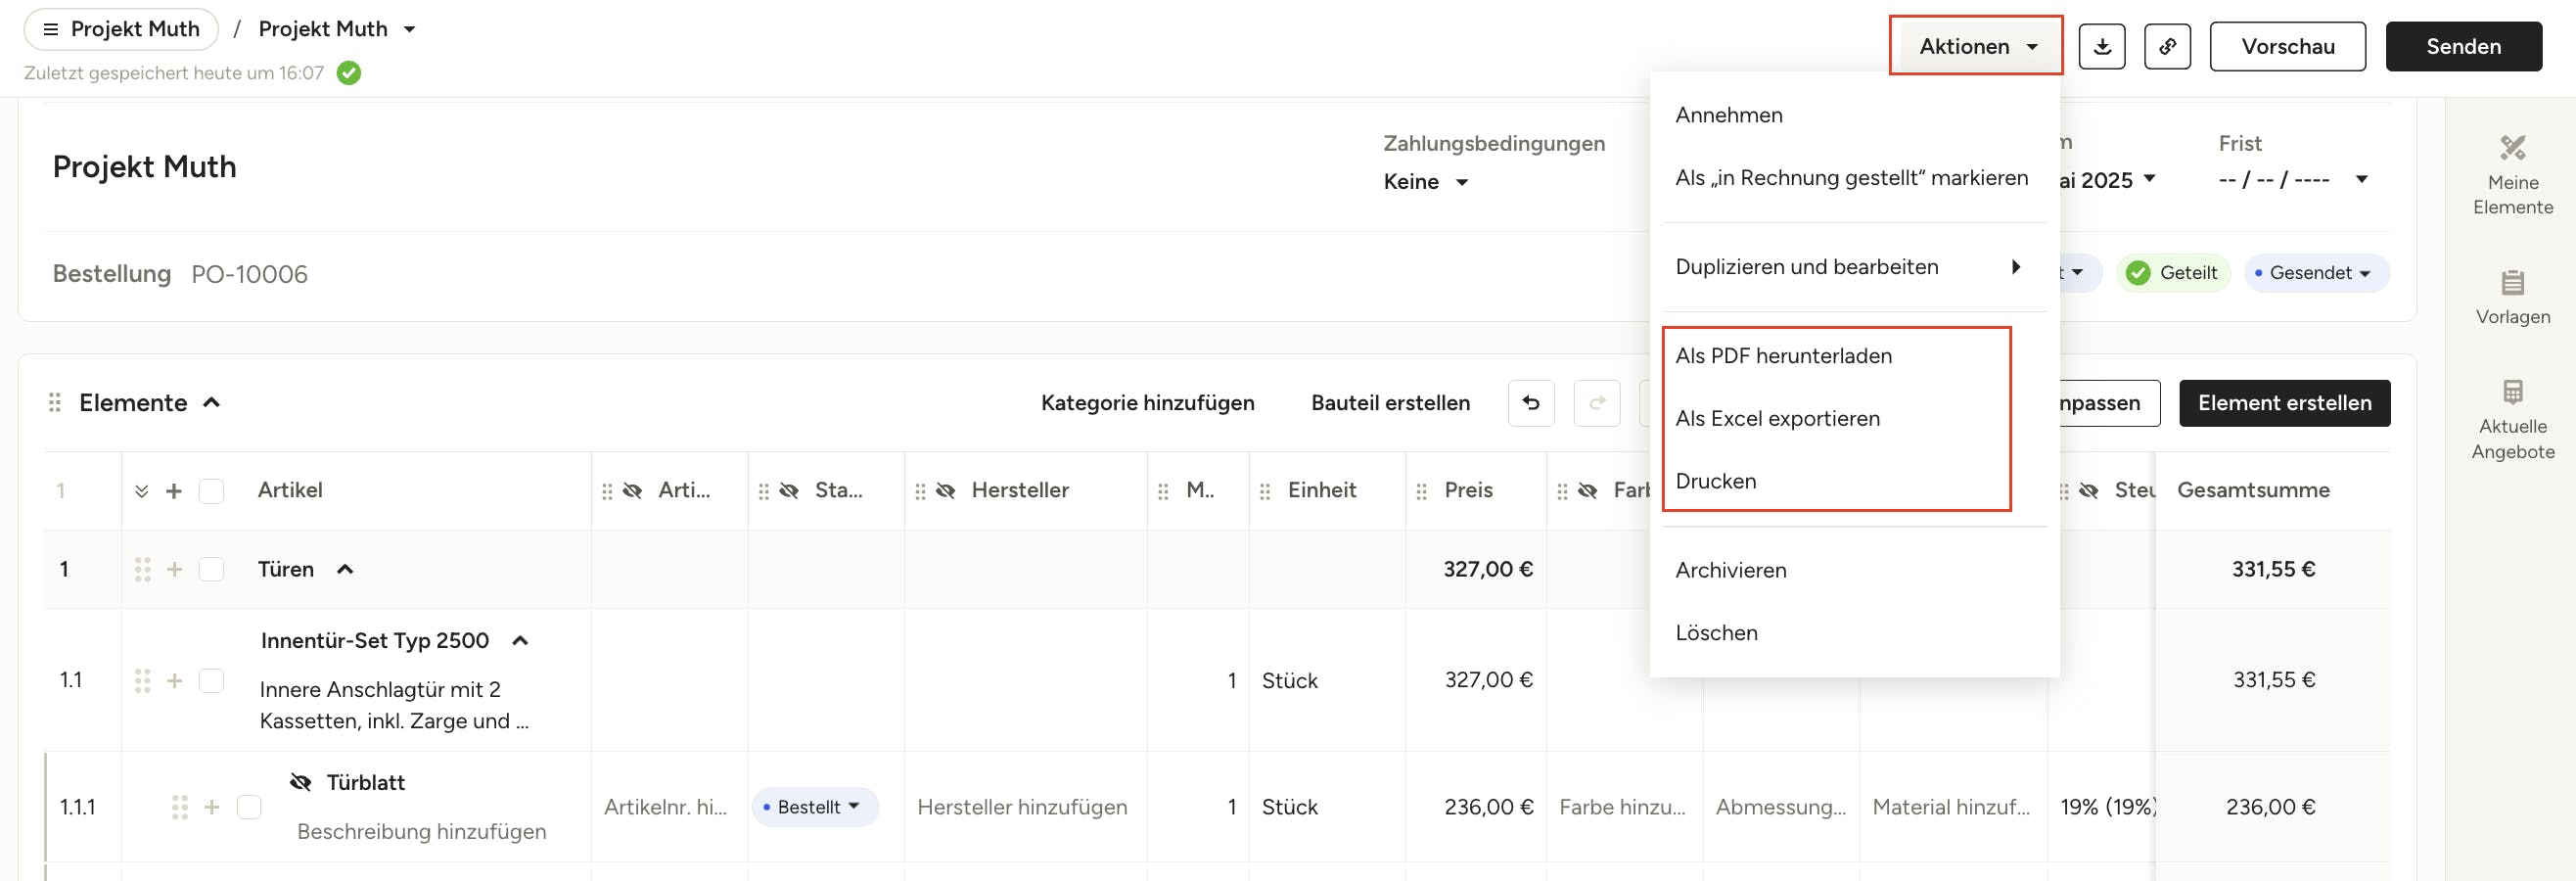
Task: Tick the checkbox in Türen row
Action: [211, 569]
